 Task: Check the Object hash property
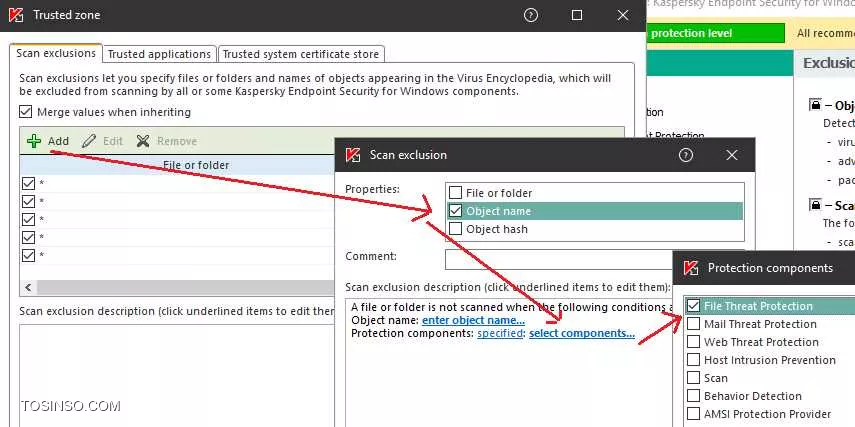point(455,229)
